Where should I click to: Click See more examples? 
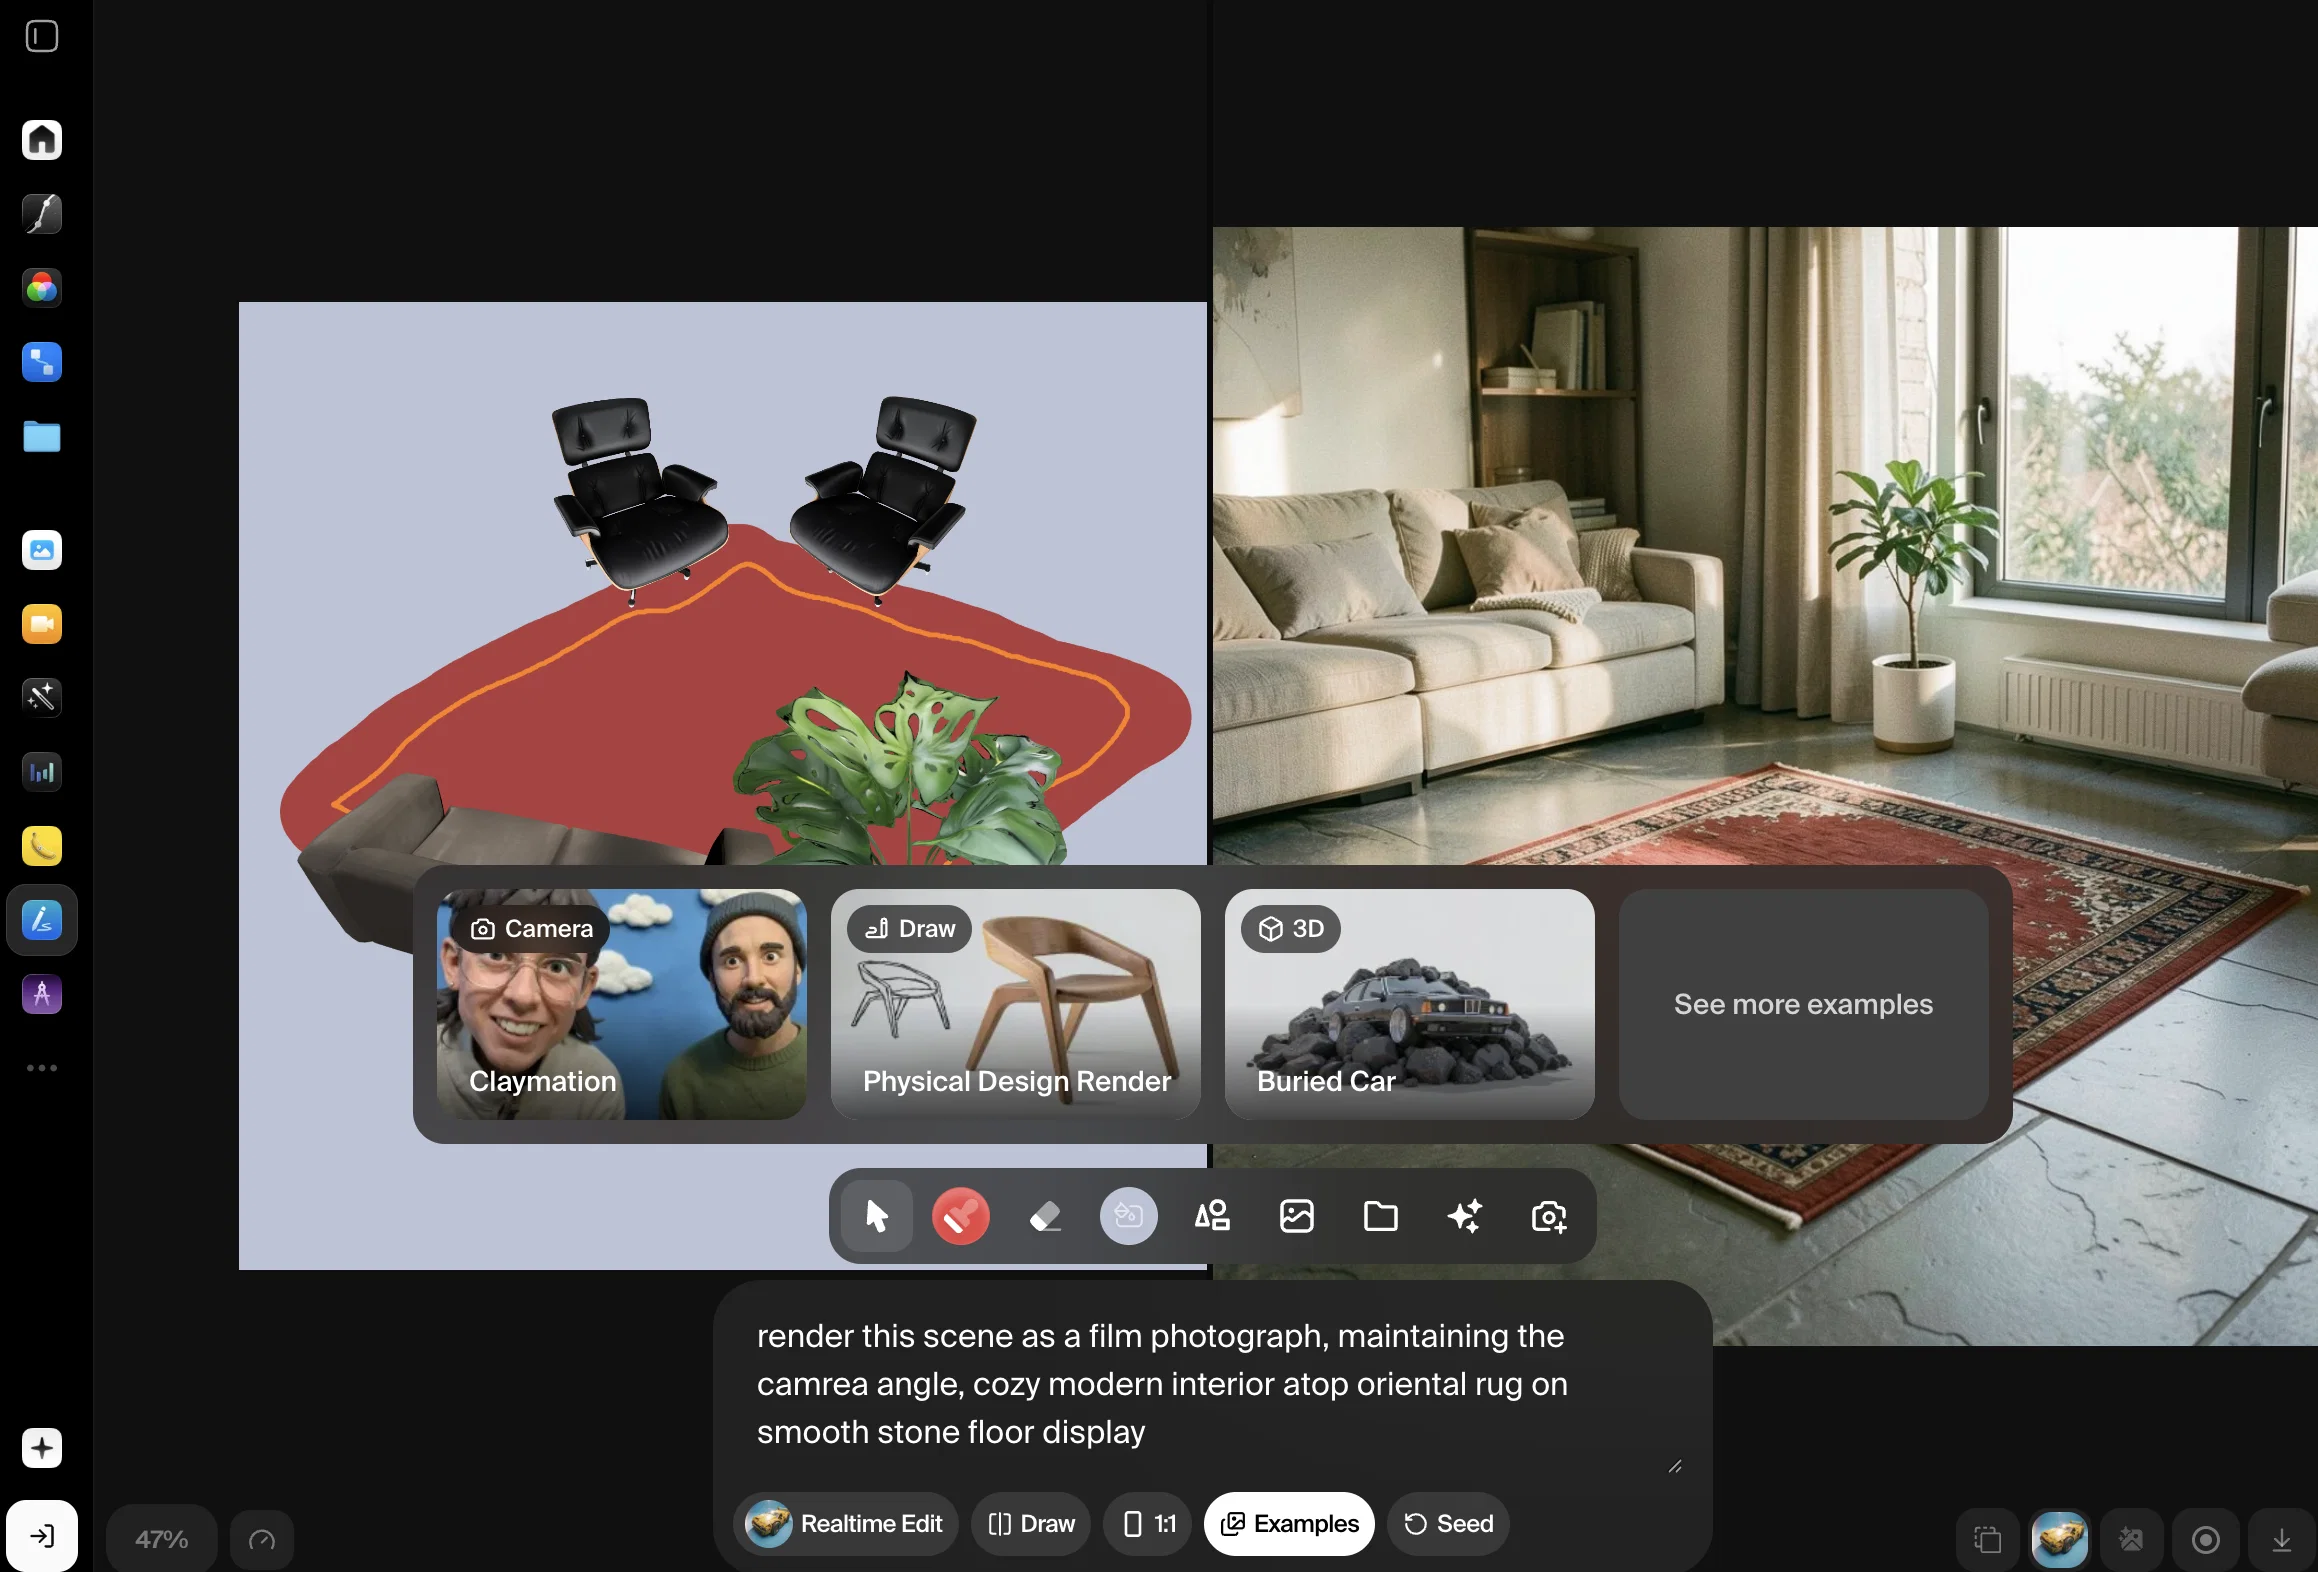pyautogui.click(x=1803, y=1004)
